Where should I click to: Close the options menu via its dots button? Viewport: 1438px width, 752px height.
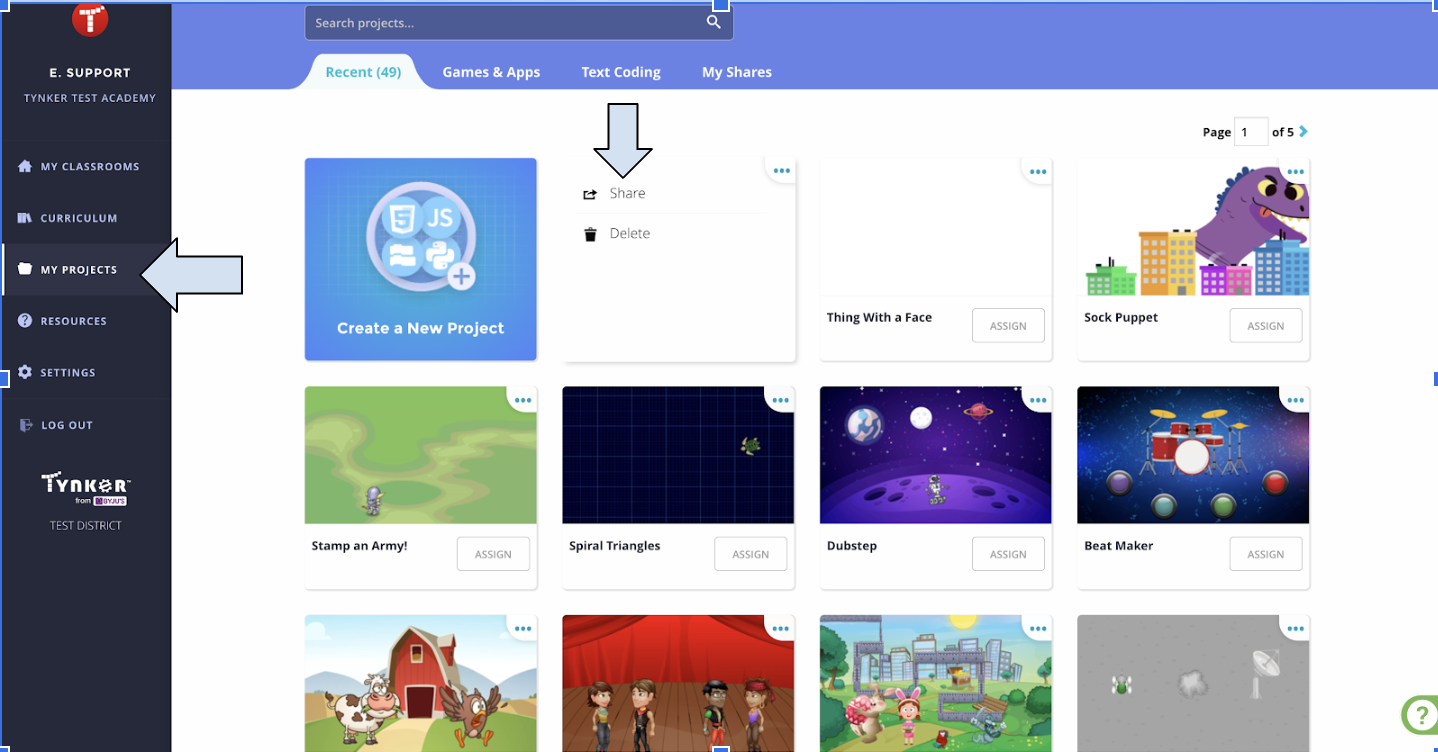(x=781, y=171)
